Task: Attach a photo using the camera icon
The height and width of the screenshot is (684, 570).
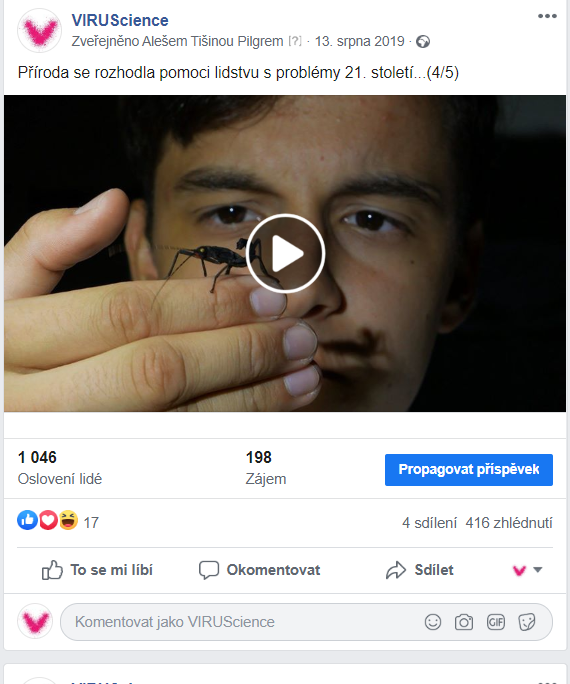Action: [464, 622]
